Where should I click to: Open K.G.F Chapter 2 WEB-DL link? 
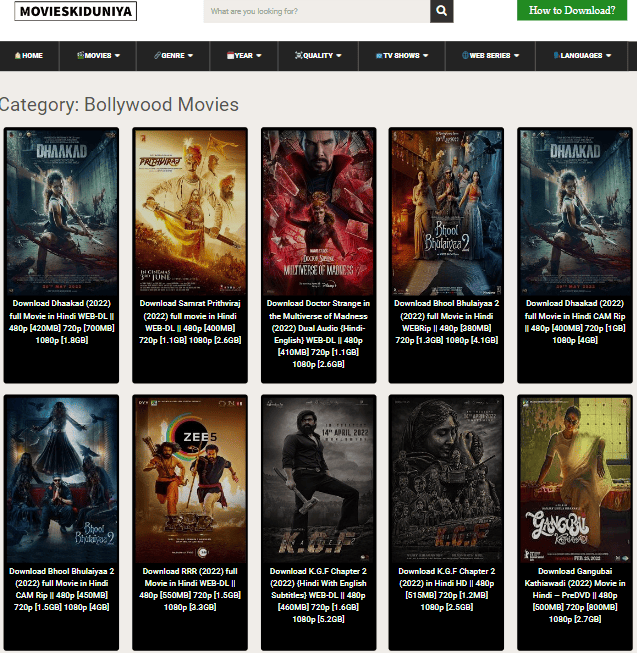(x=318, y=595)
